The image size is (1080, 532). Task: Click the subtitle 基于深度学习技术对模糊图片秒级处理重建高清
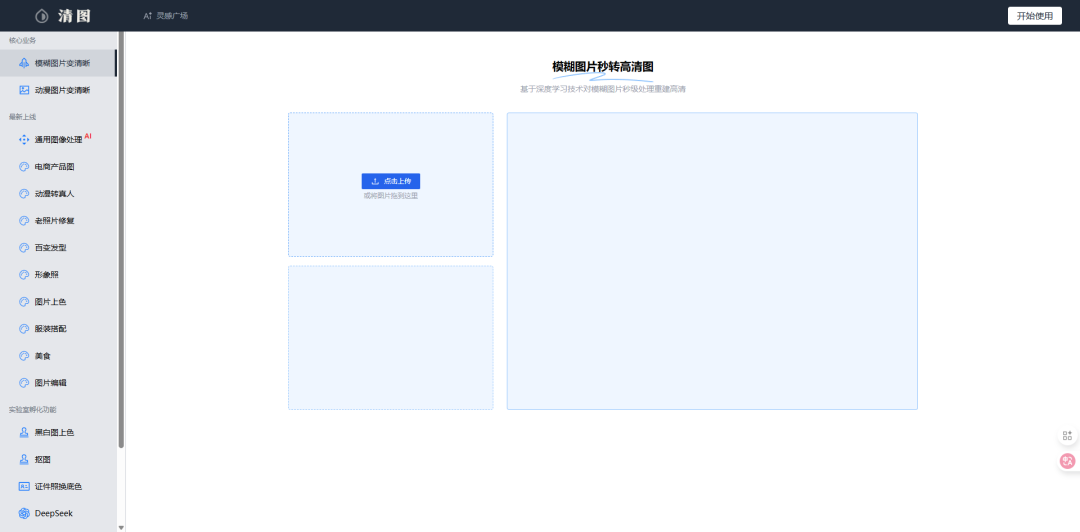point(603,89)
